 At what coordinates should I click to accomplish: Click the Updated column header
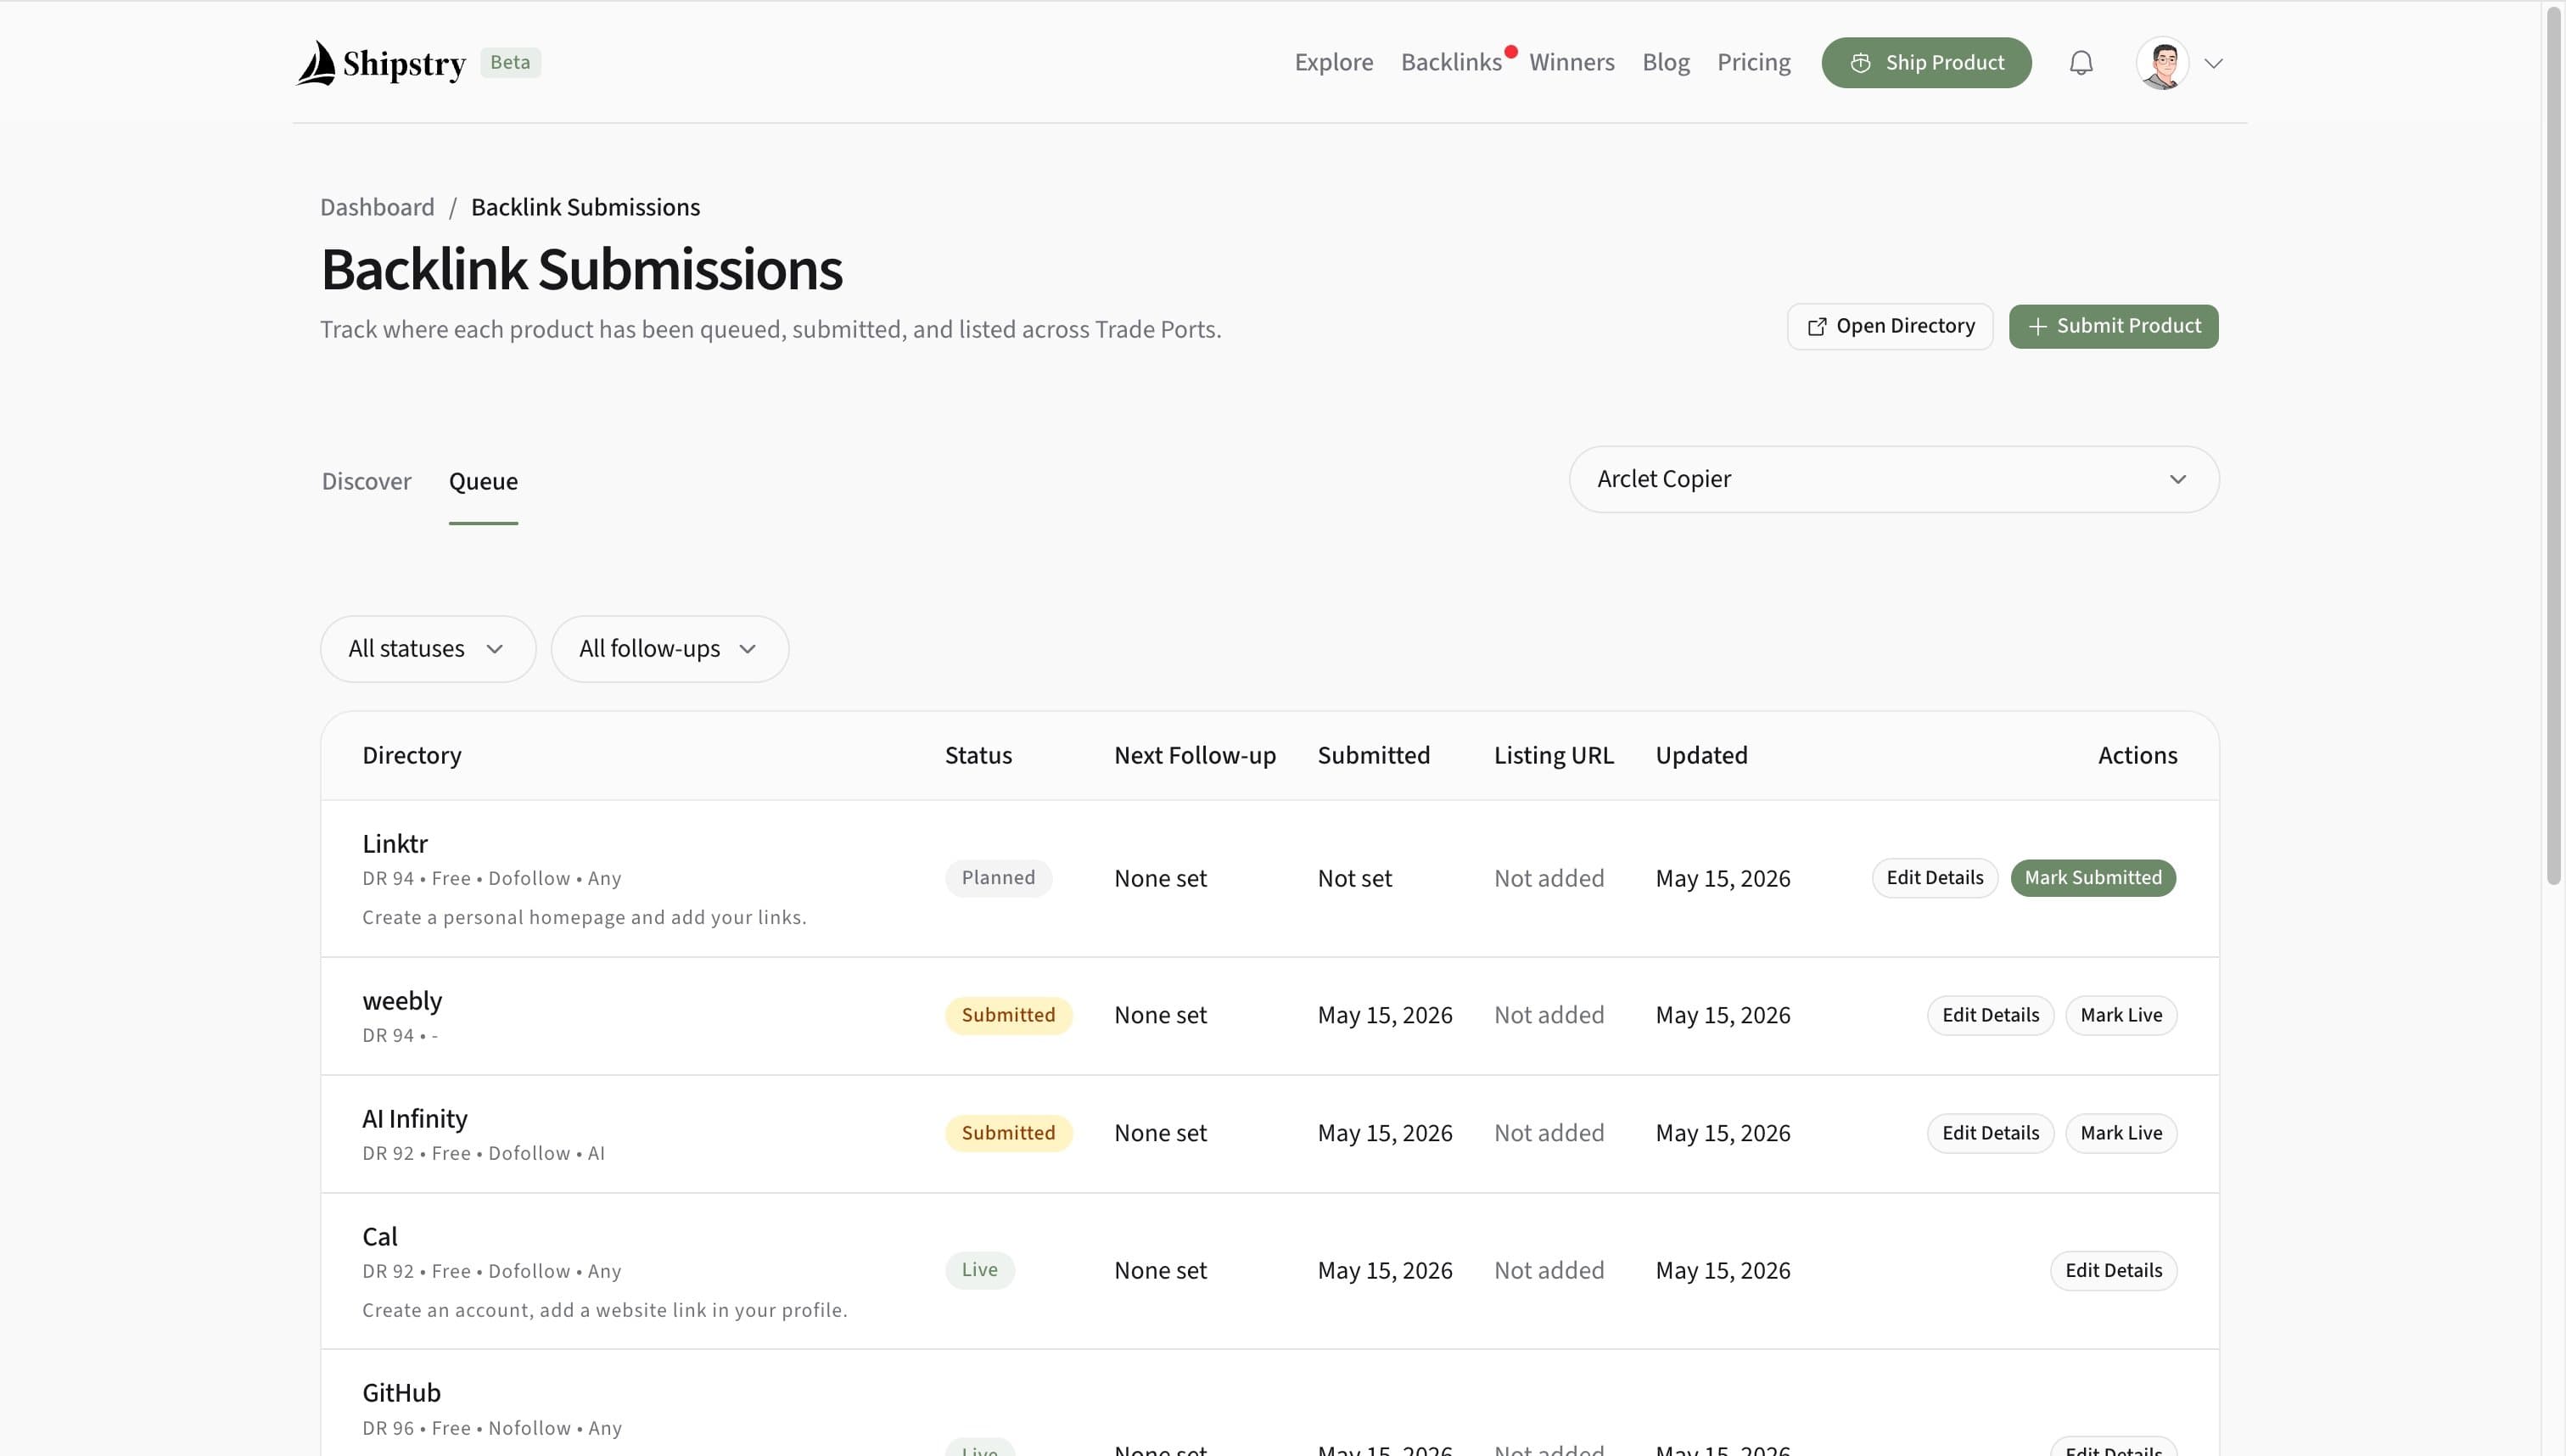1701,755
